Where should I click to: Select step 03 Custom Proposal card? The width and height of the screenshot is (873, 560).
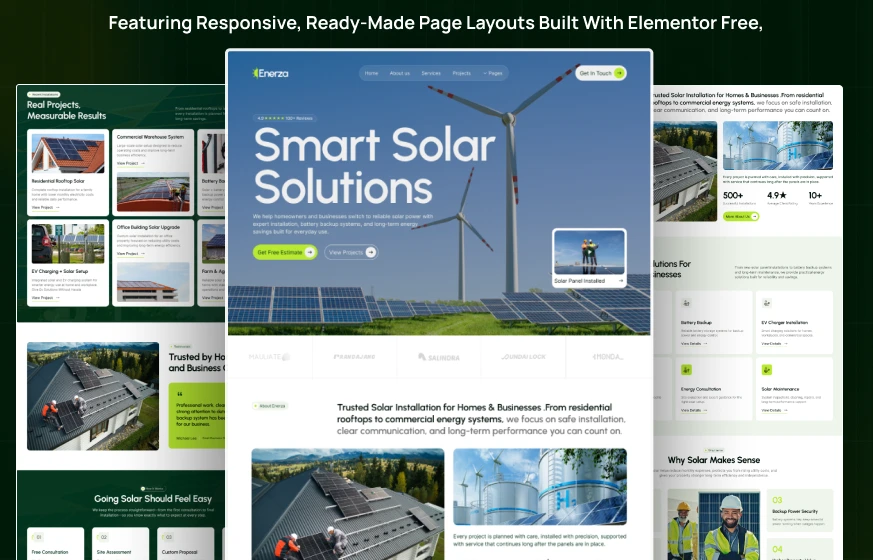tap(185, 544)
